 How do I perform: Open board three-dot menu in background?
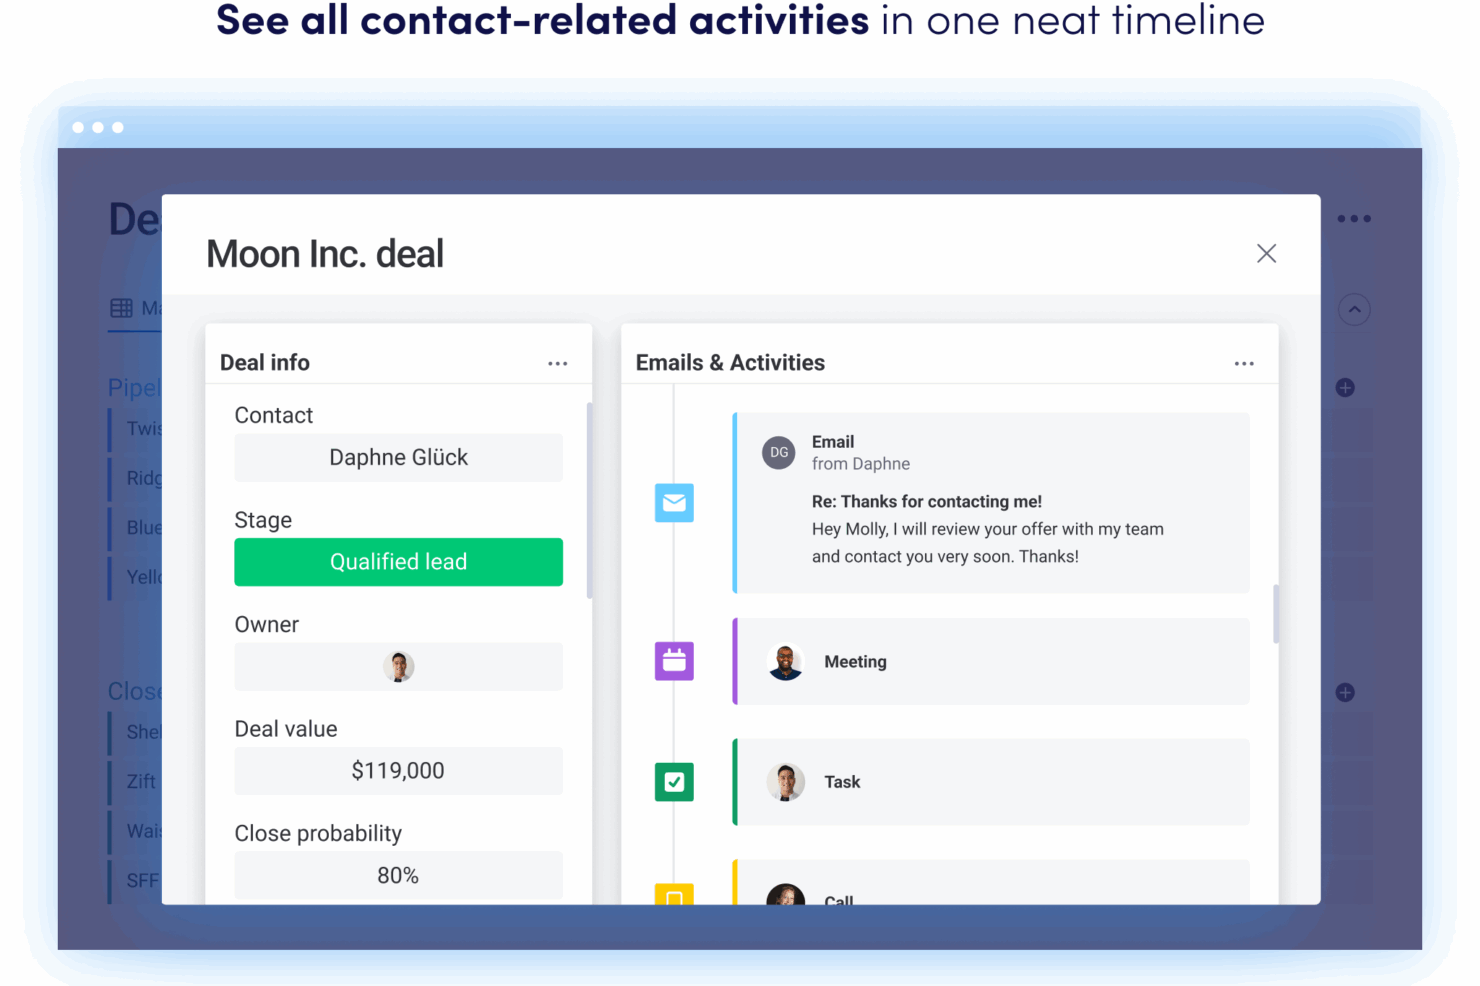pos(1354,219)
